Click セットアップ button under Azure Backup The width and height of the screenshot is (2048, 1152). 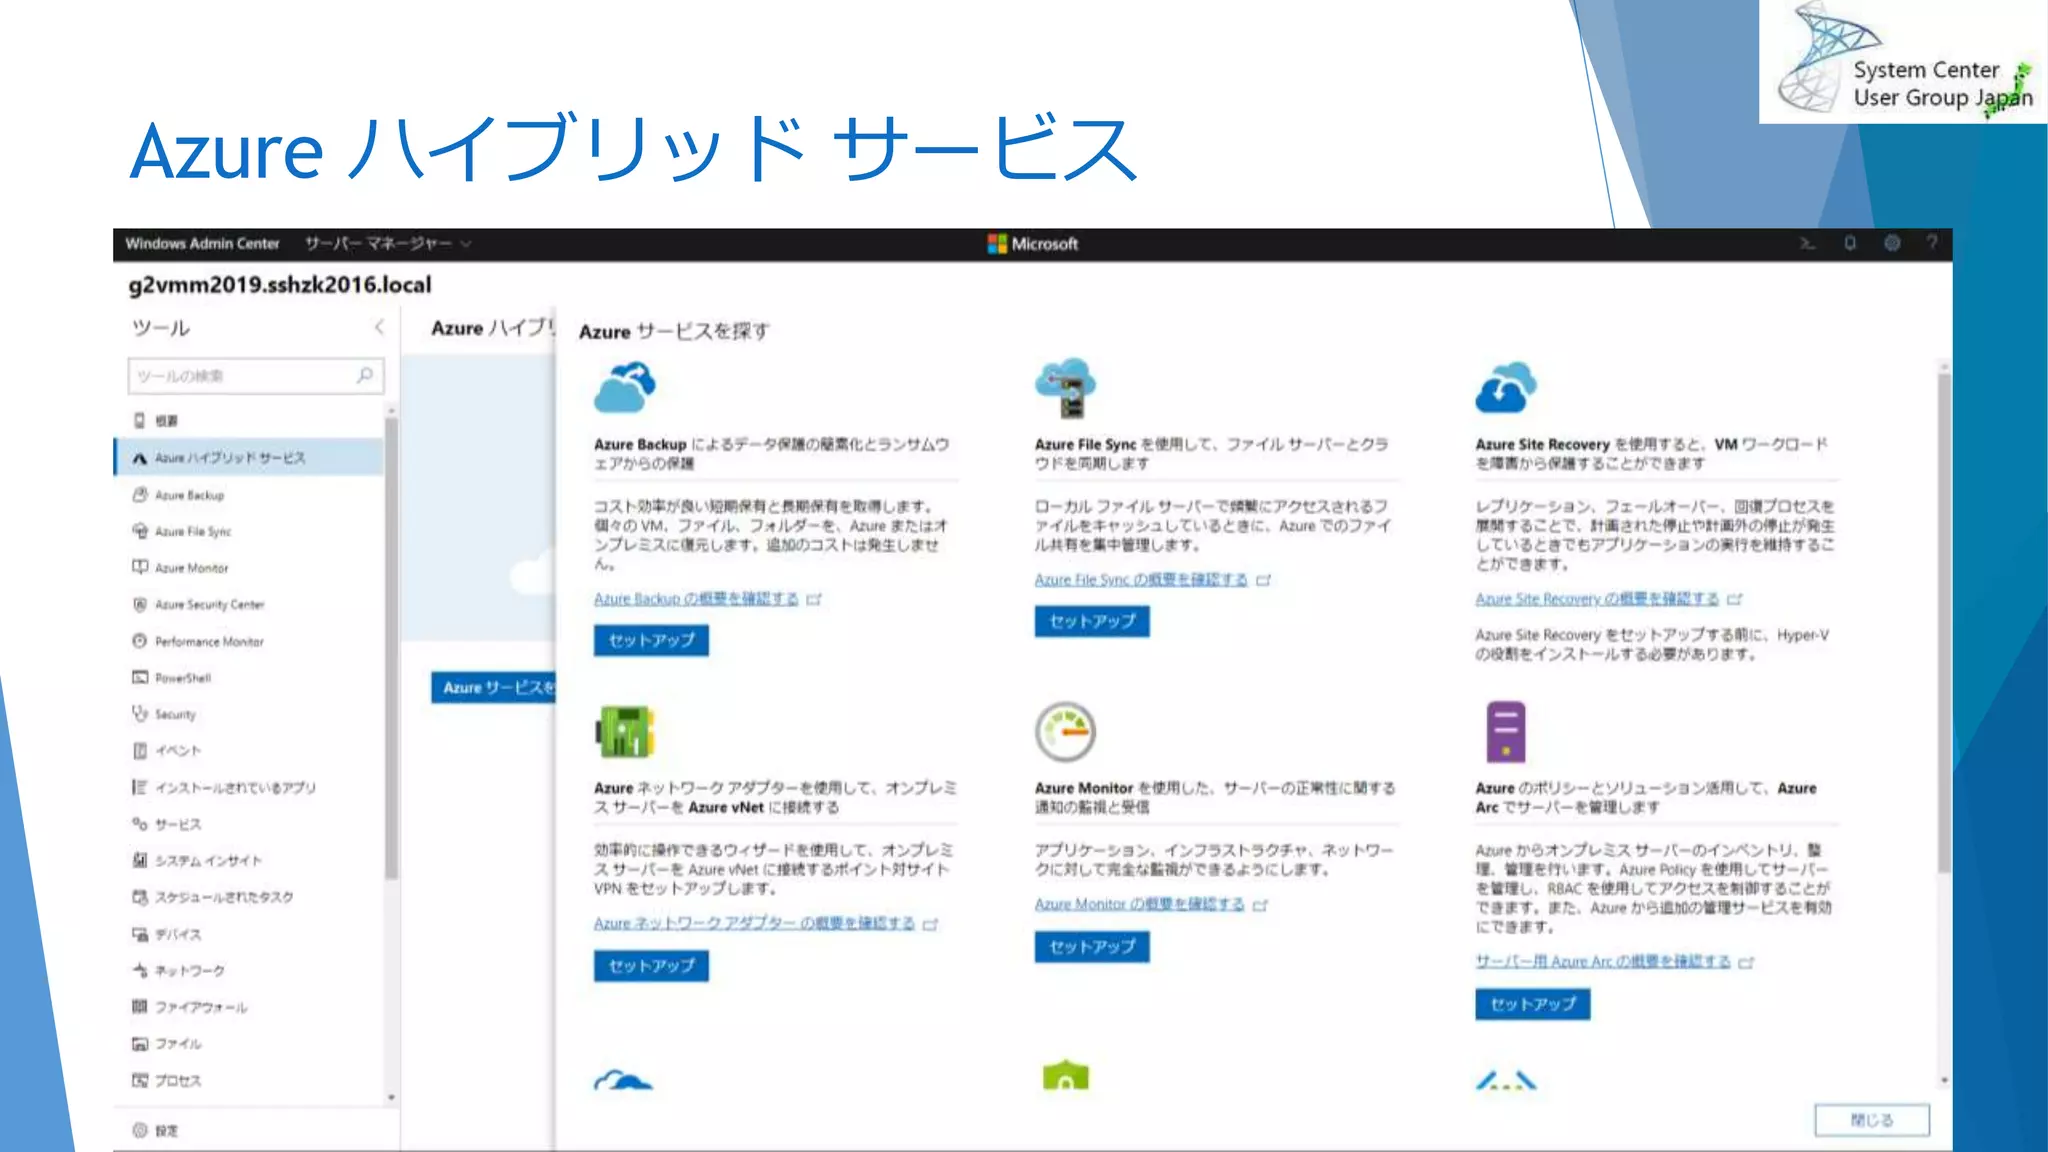[x=651, y=640]
